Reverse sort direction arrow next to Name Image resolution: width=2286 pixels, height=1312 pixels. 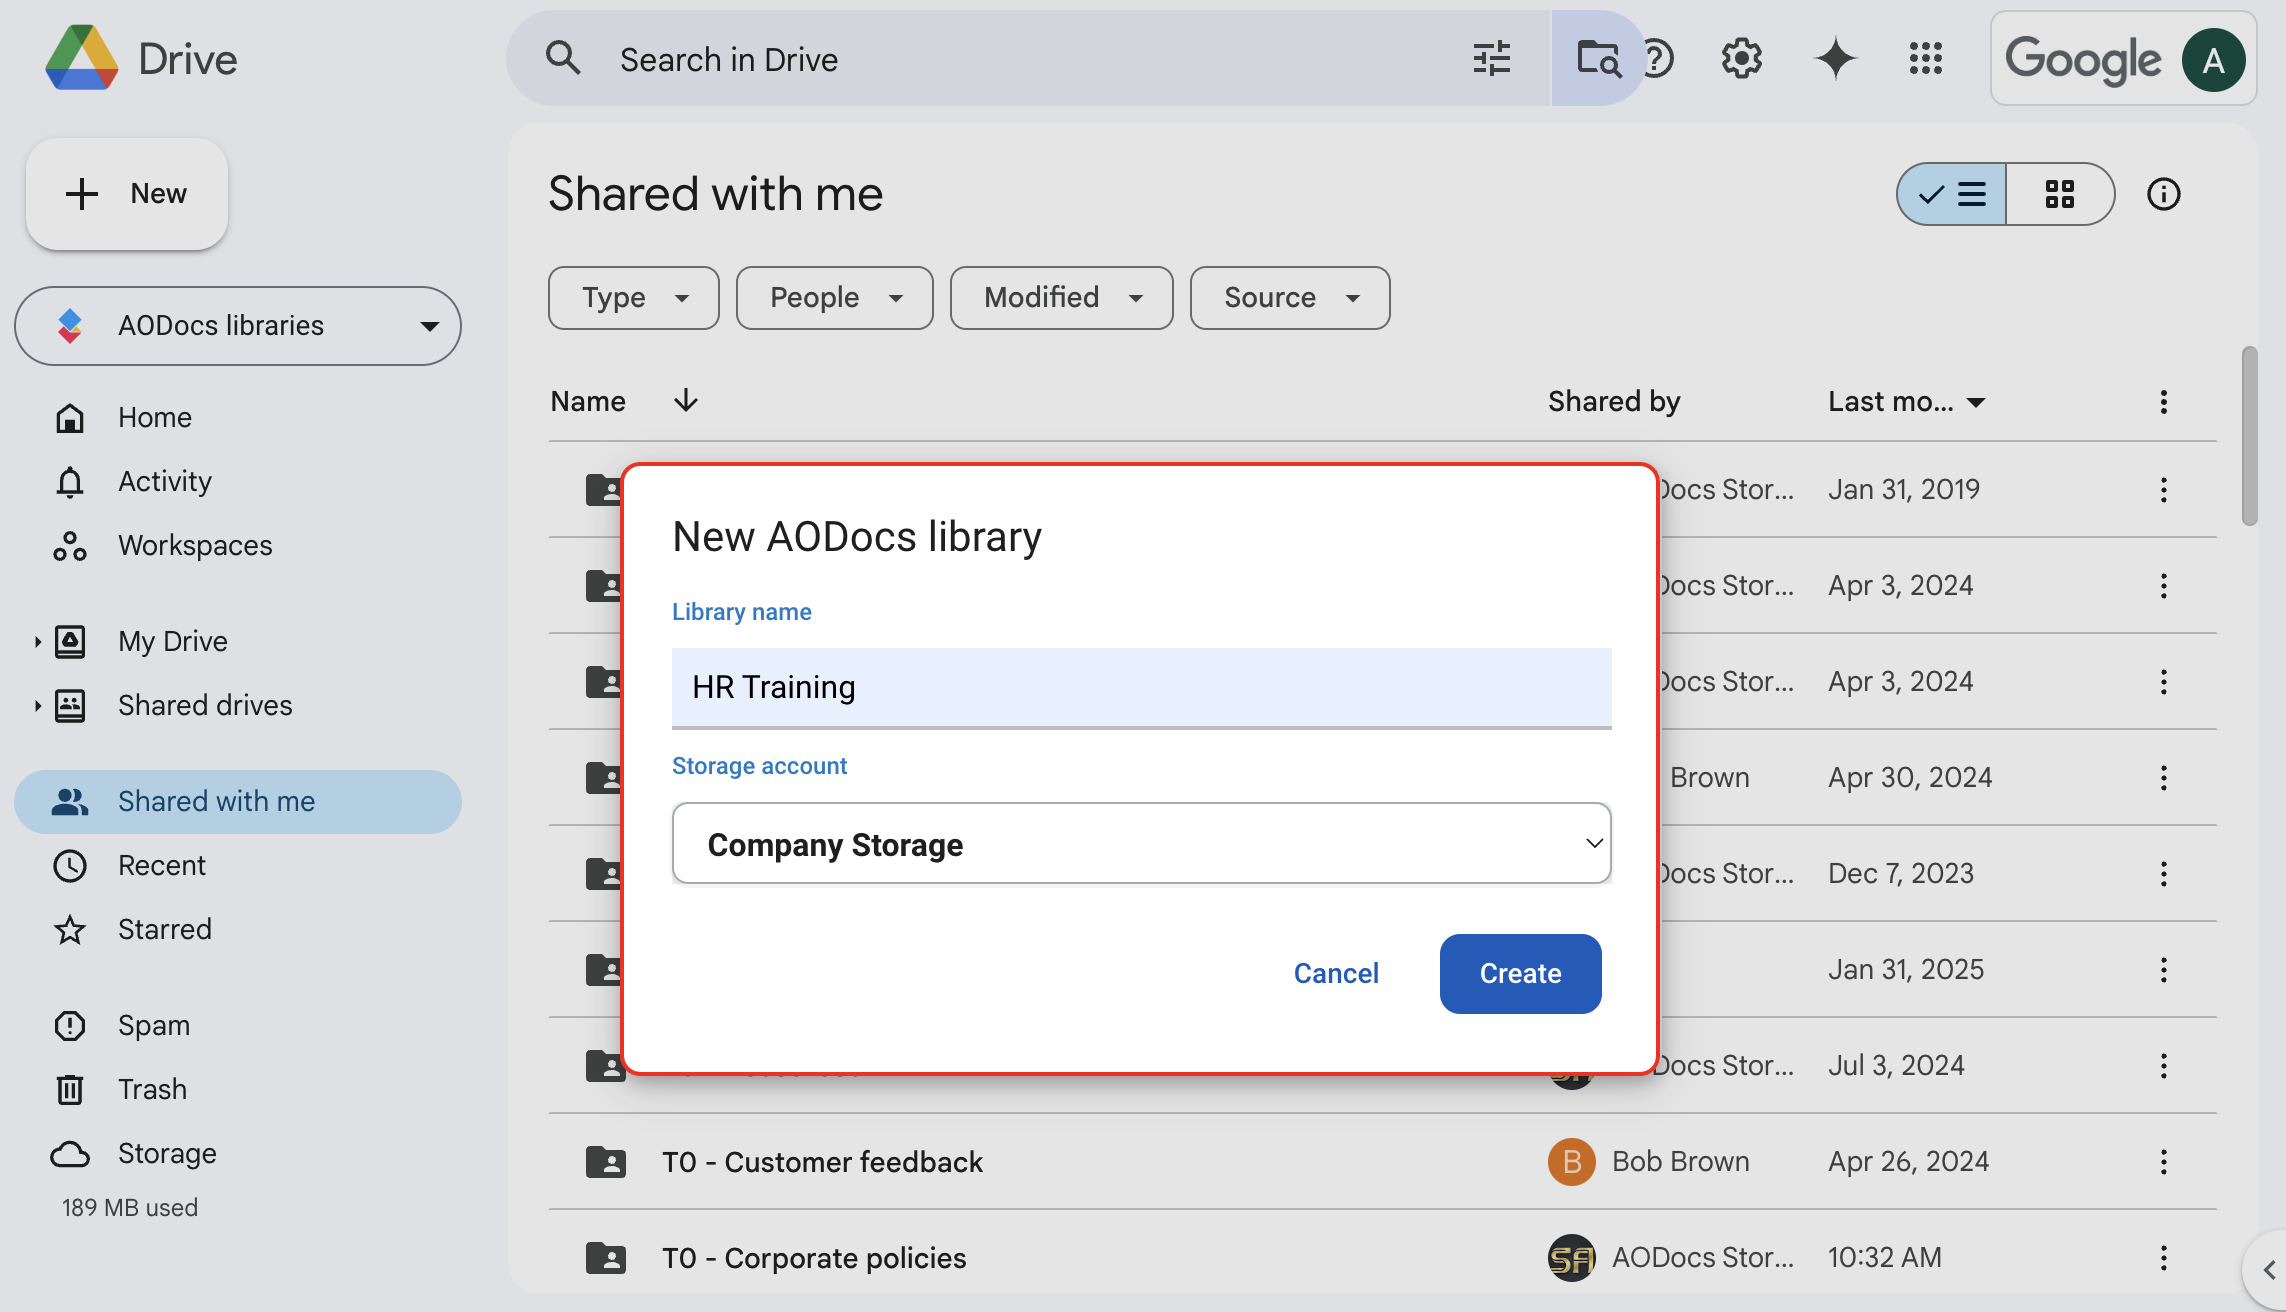coord(685,401)
